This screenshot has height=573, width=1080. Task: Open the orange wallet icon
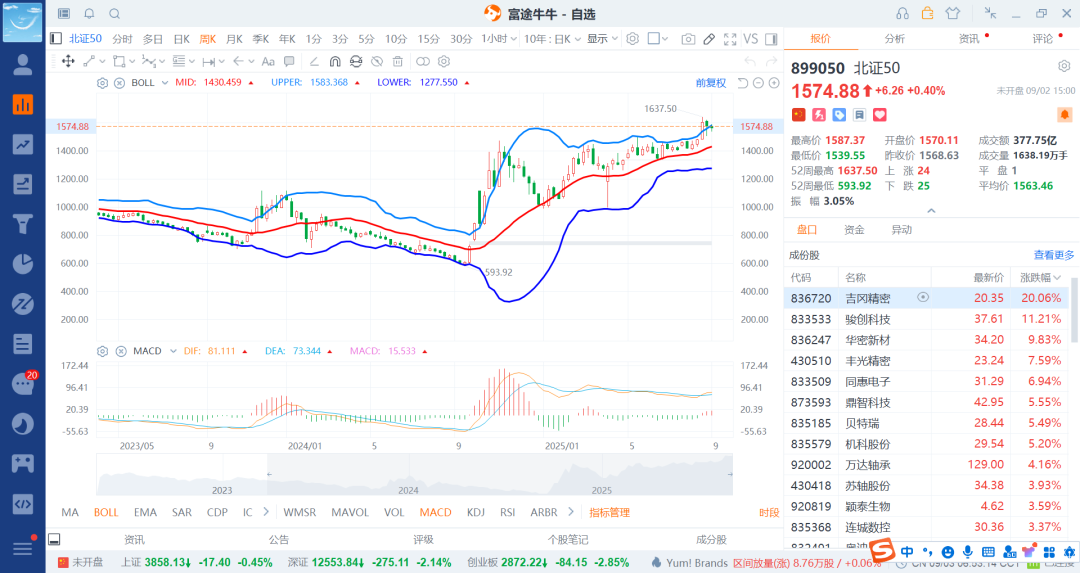pos(928,13)
